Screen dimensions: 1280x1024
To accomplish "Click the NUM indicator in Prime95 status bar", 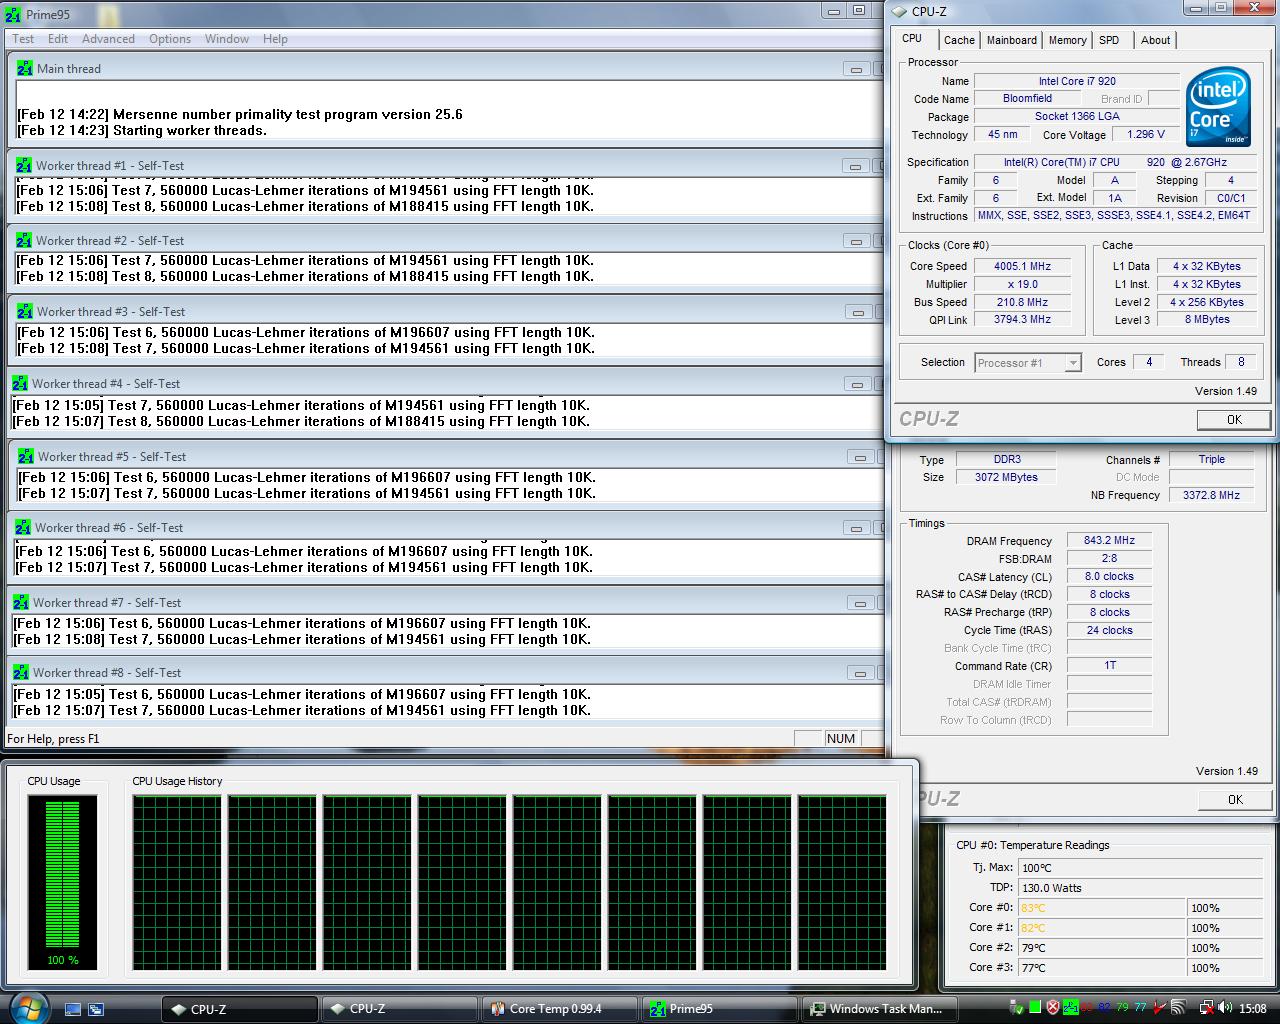I will pyautogui.click(x=841, y=739).
